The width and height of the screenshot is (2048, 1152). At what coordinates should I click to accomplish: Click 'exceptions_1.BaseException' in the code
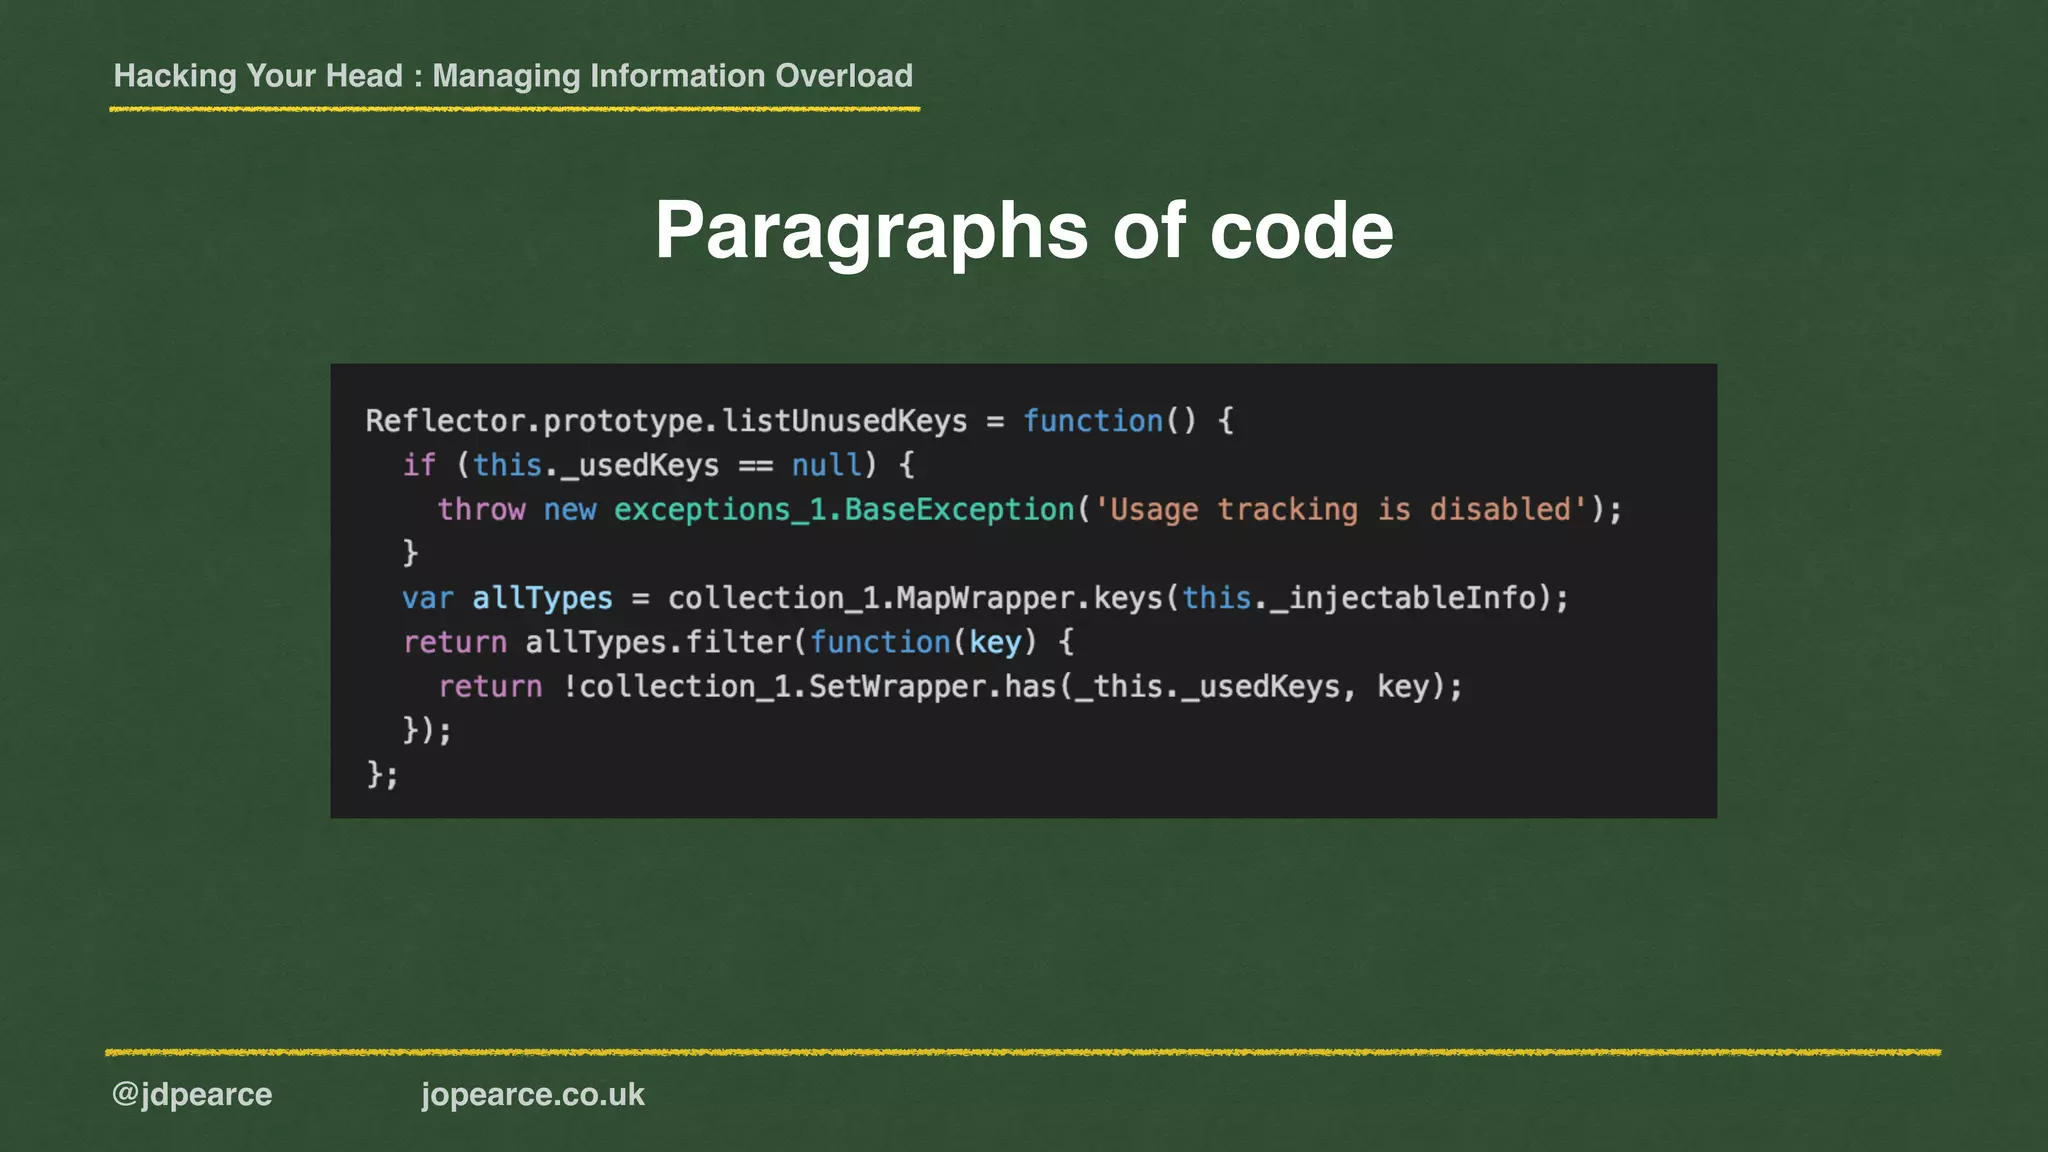pos(844,509)
